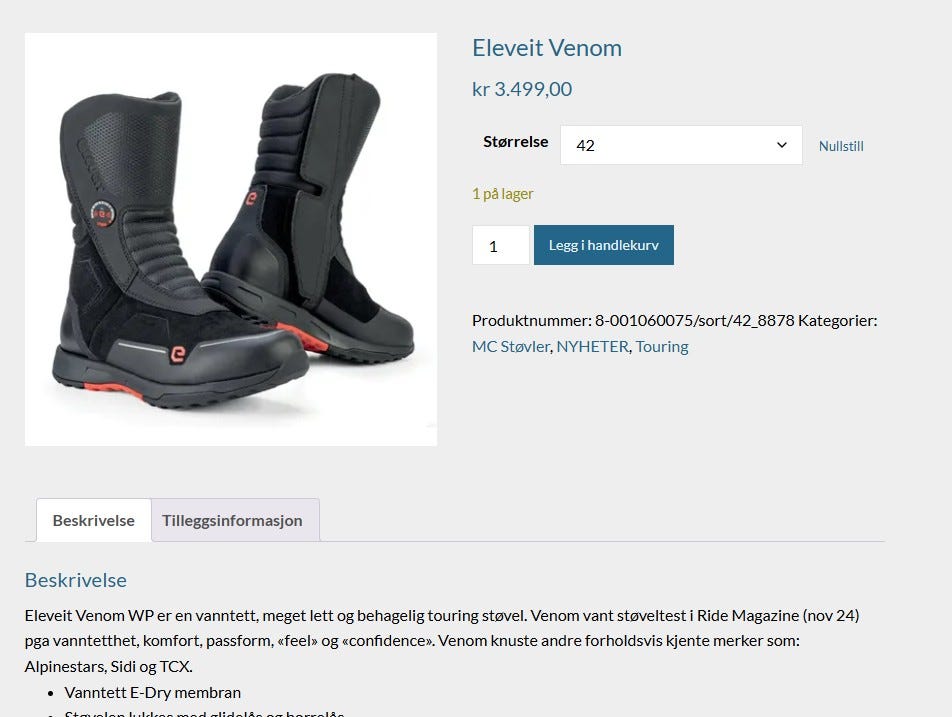Click the blue Beskrivelse section heading
The image size is (952, 717).
click(76, 580)
